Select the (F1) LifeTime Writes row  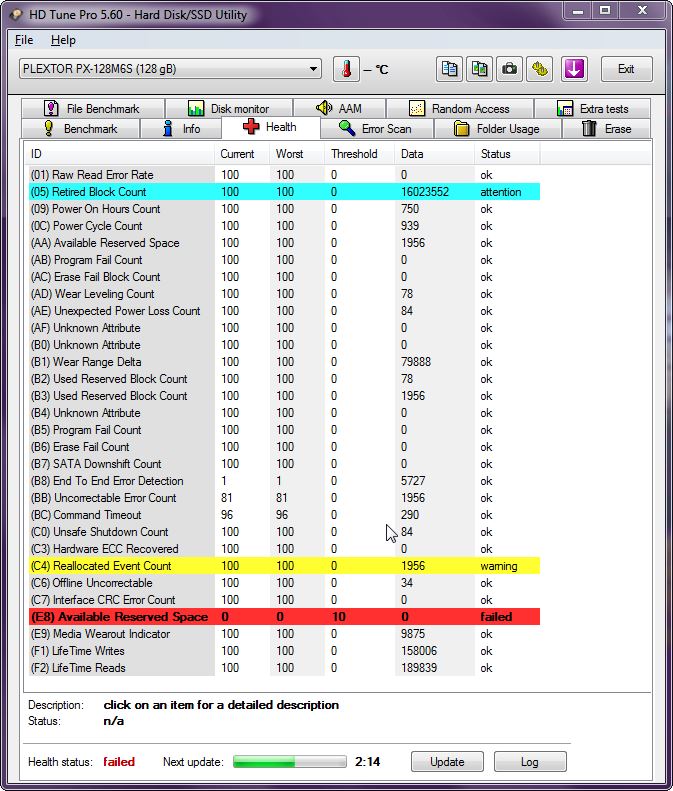click(x=285, y=651)
